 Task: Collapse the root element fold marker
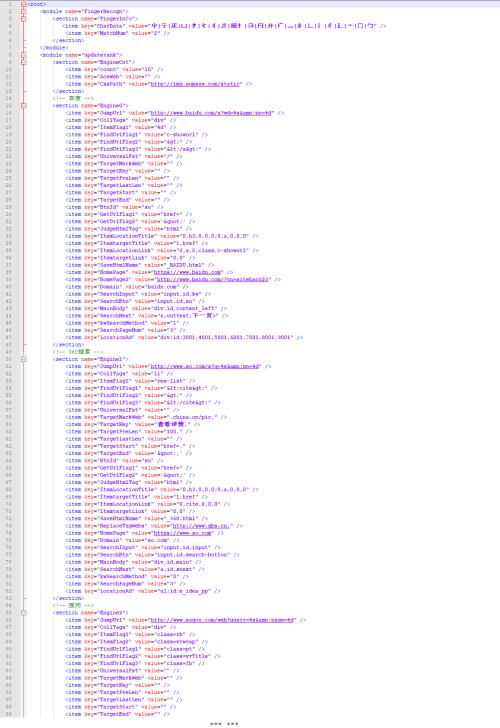(x=23, y=4)
